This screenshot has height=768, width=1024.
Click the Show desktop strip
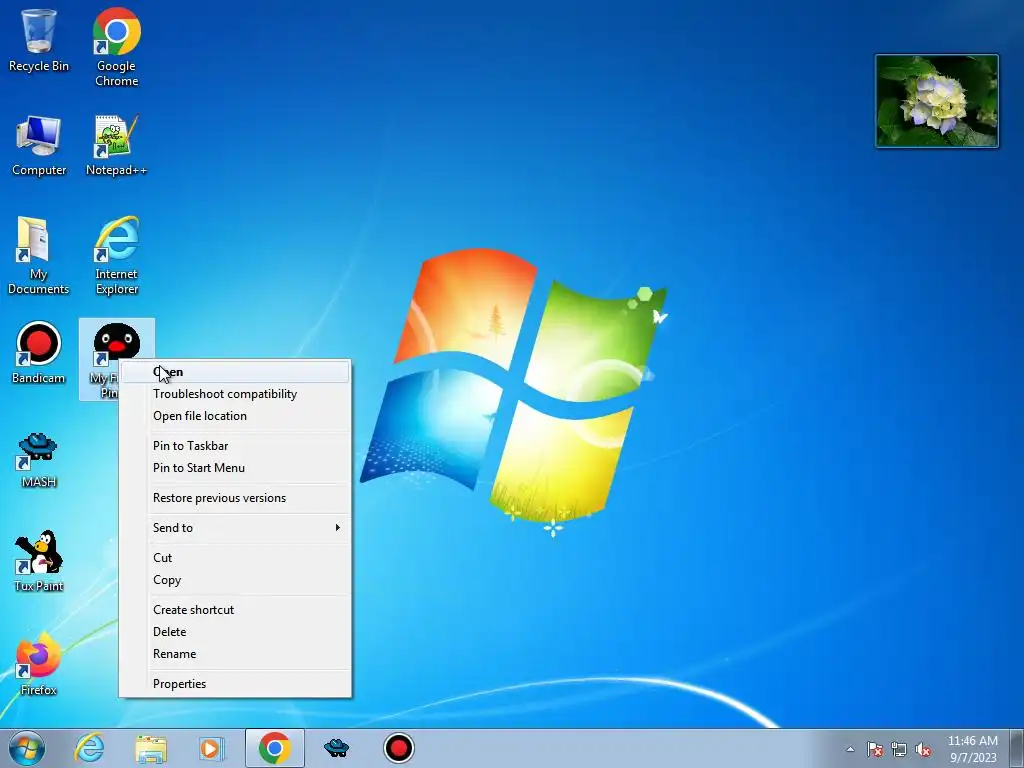click(1017, 748)
